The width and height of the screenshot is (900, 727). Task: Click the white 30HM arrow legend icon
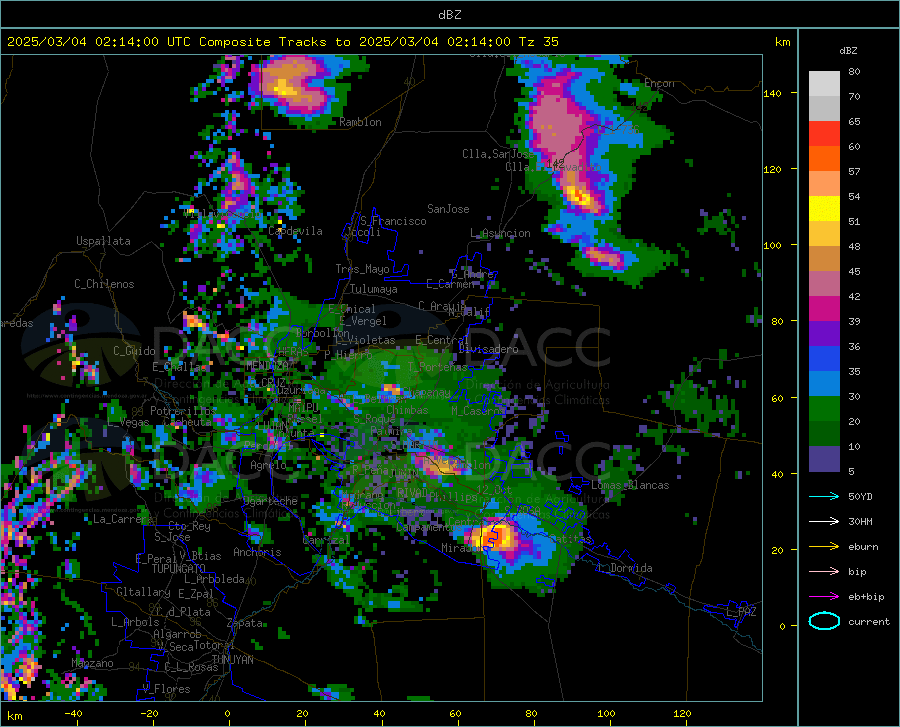coord(824,521)
